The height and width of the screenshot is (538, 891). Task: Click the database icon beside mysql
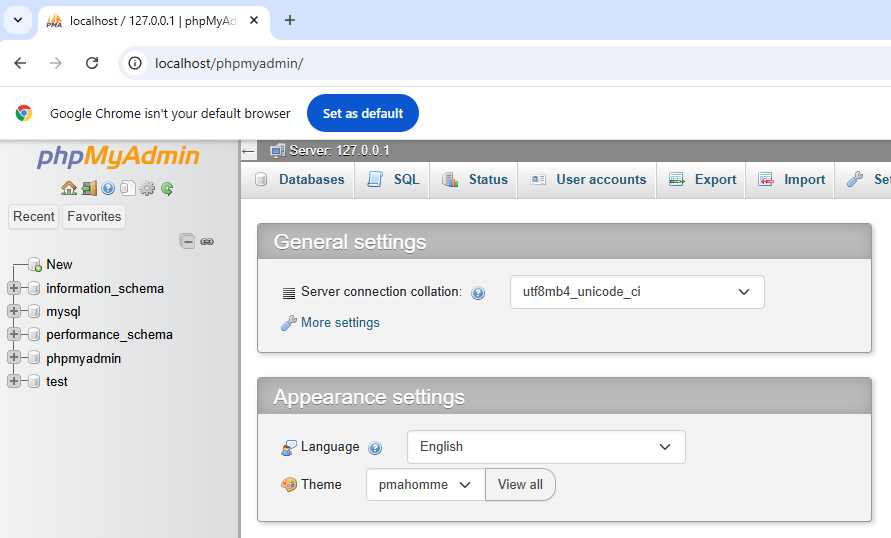34,311
